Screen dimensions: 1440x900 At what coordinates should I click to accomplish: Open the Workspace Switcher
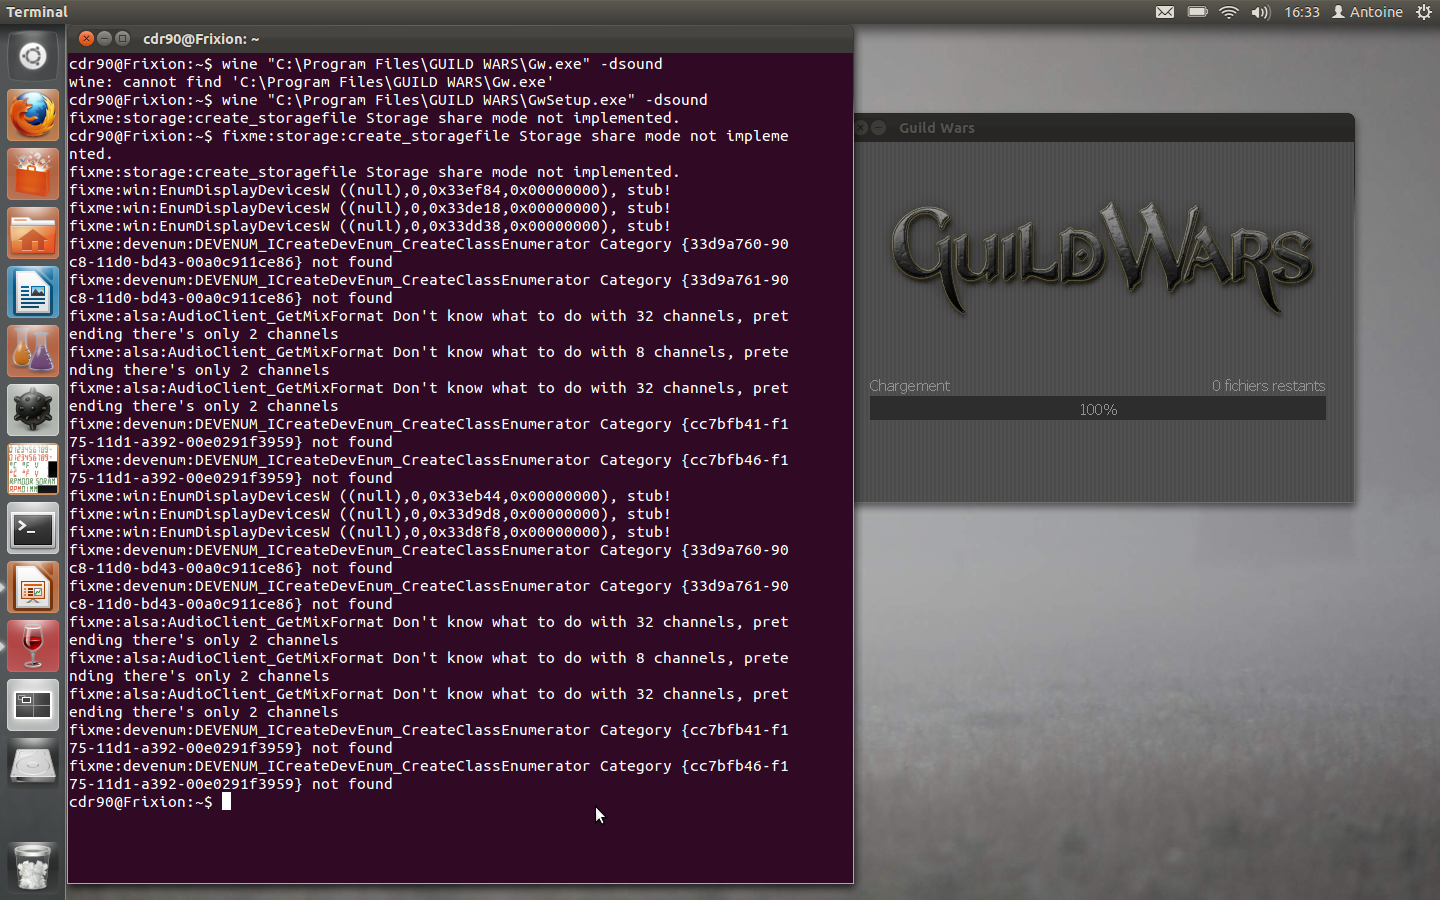(x=33, y=705)
